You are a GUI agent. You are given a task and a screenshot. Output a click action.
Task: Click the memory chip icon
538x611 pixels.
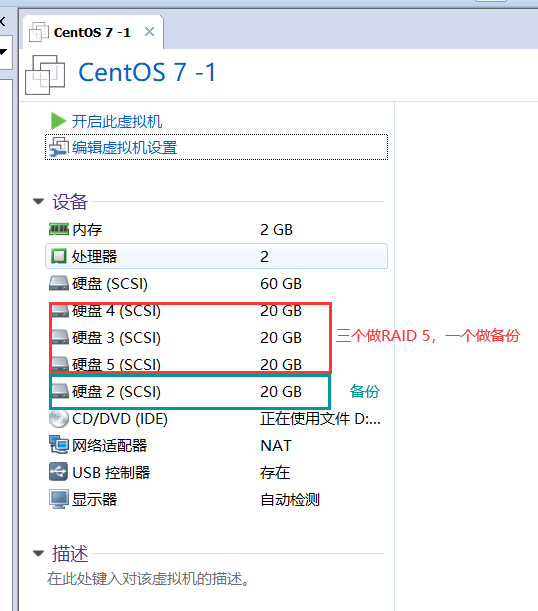click(x=59, y=229)
